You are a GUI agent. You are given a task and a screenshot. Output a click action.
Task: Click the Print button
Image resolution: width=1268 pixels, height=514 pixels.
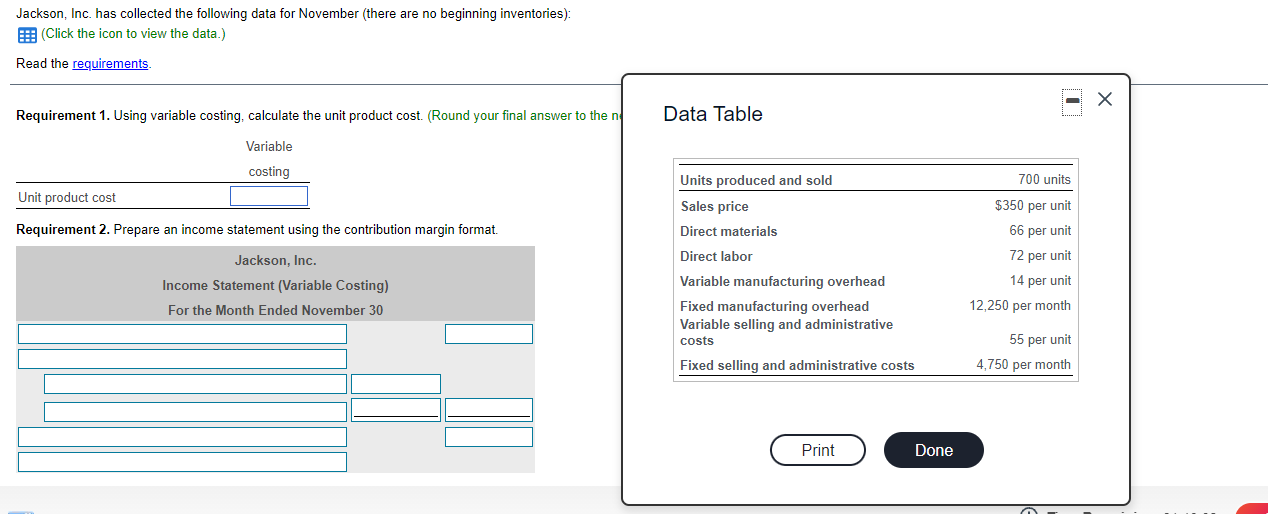(818, 450)
